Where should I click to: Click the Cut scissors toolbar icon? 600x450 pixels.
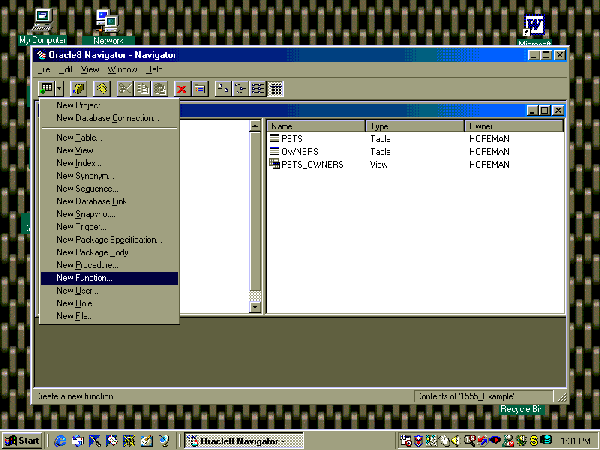click(125, 89)
